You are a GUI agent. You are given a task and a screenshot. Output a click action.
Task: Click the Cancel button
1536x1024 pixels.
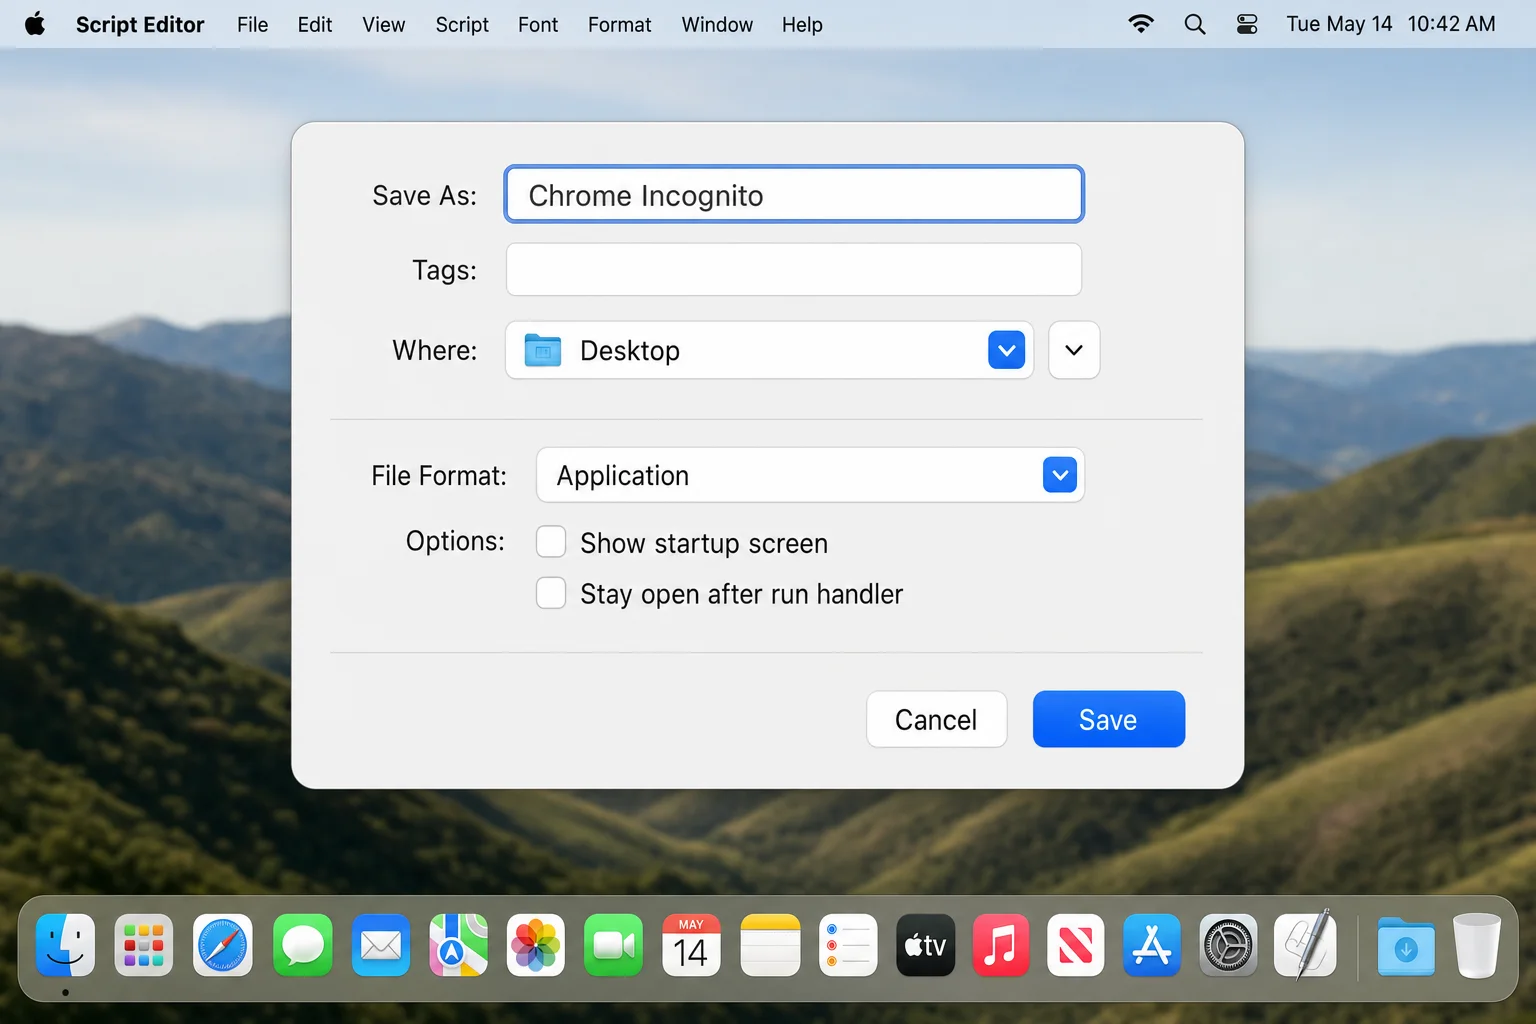(936, 719)
